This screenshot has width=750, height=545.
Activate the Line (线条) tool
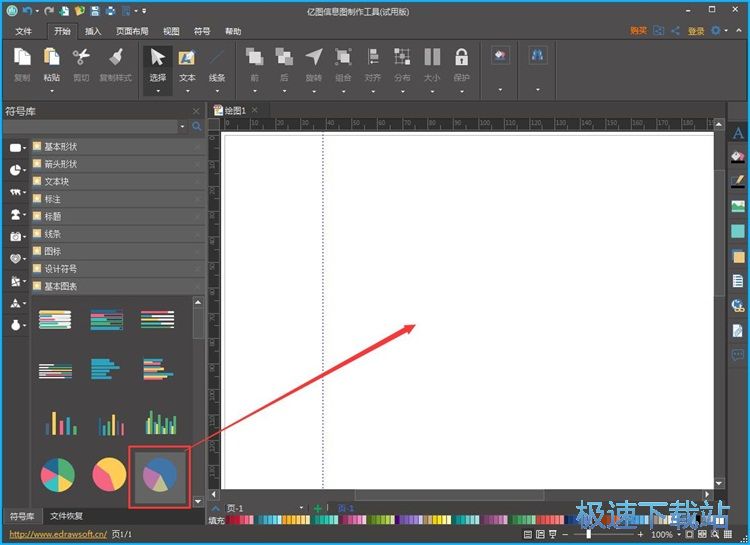pos(217,57)
